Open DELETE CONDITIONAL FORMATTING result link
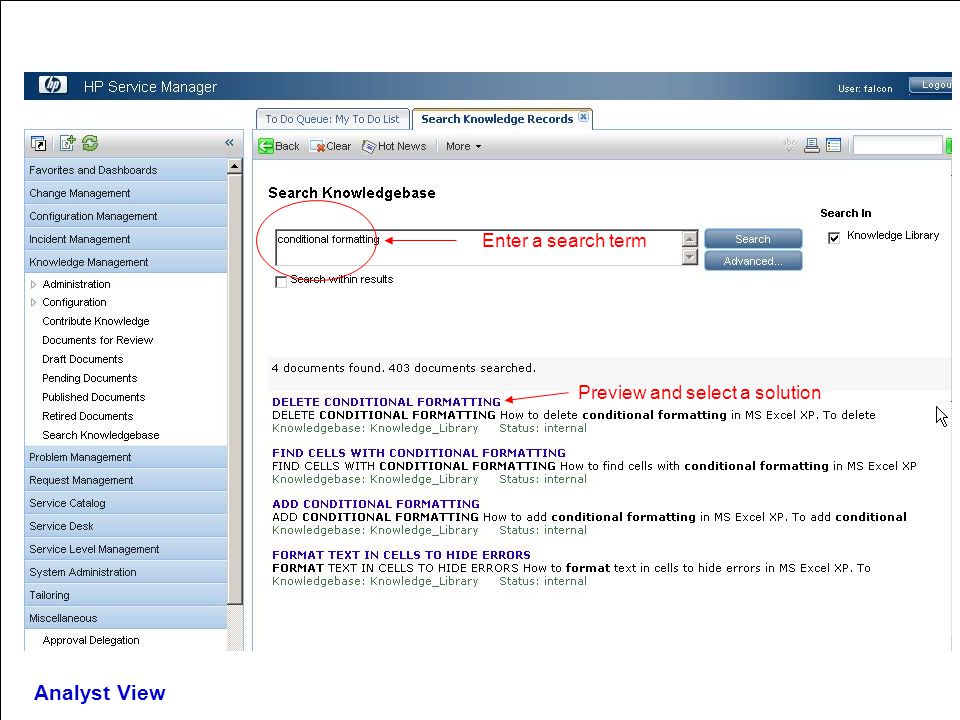The height and width of the screenshot is (720, 960). pyautogui.click(x=386, y=402)
